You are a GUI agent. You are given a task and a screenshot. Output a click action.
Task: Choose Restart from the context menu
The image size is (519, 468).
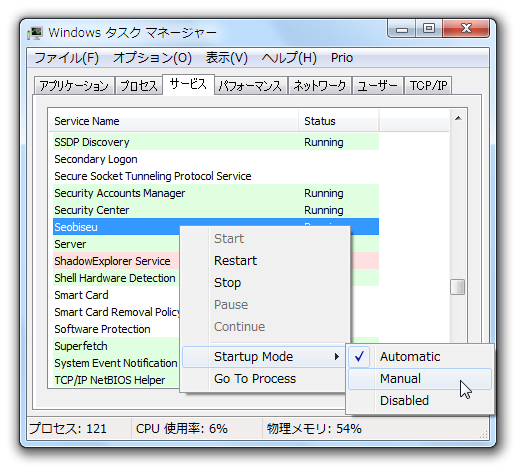(x=264, y=261)
